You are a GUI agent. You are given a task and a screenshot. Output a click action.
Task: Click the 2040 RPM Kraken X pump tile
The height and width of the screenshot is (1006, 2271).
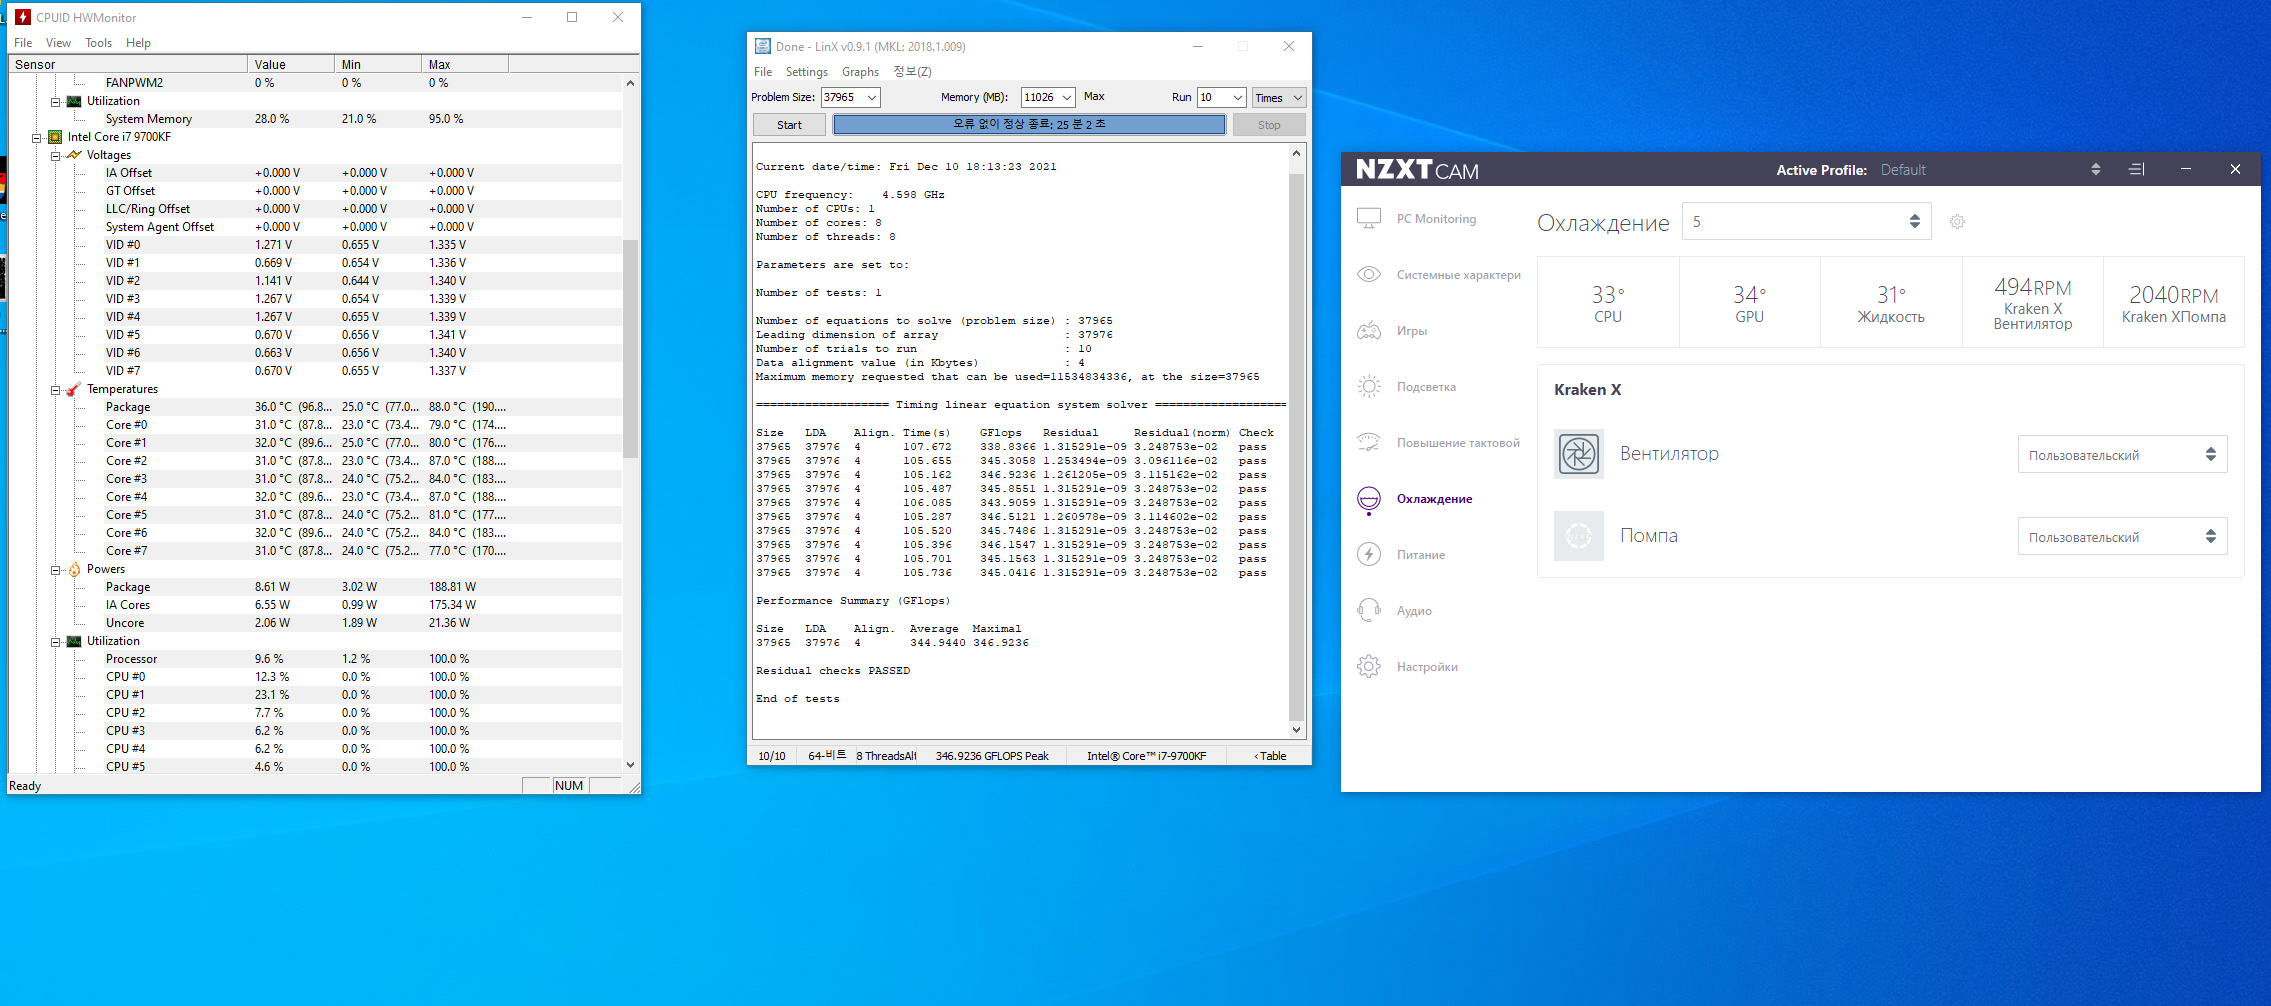point(2174,302)
